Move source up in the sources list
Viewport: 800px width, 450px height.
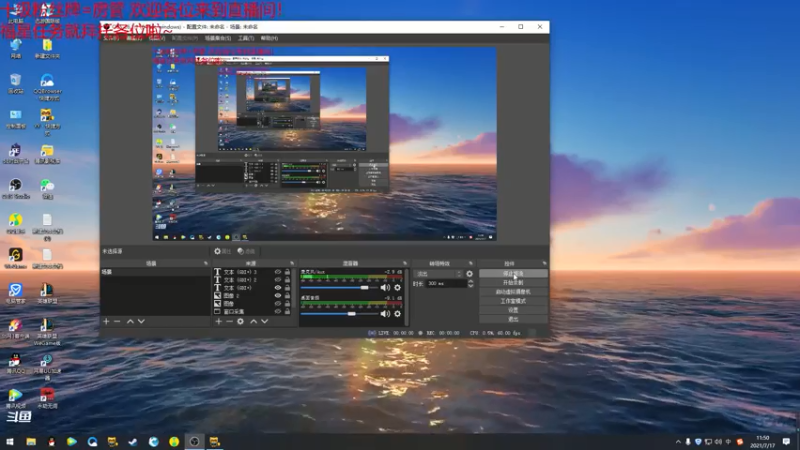pyautogui.click(x=254, y=321)
